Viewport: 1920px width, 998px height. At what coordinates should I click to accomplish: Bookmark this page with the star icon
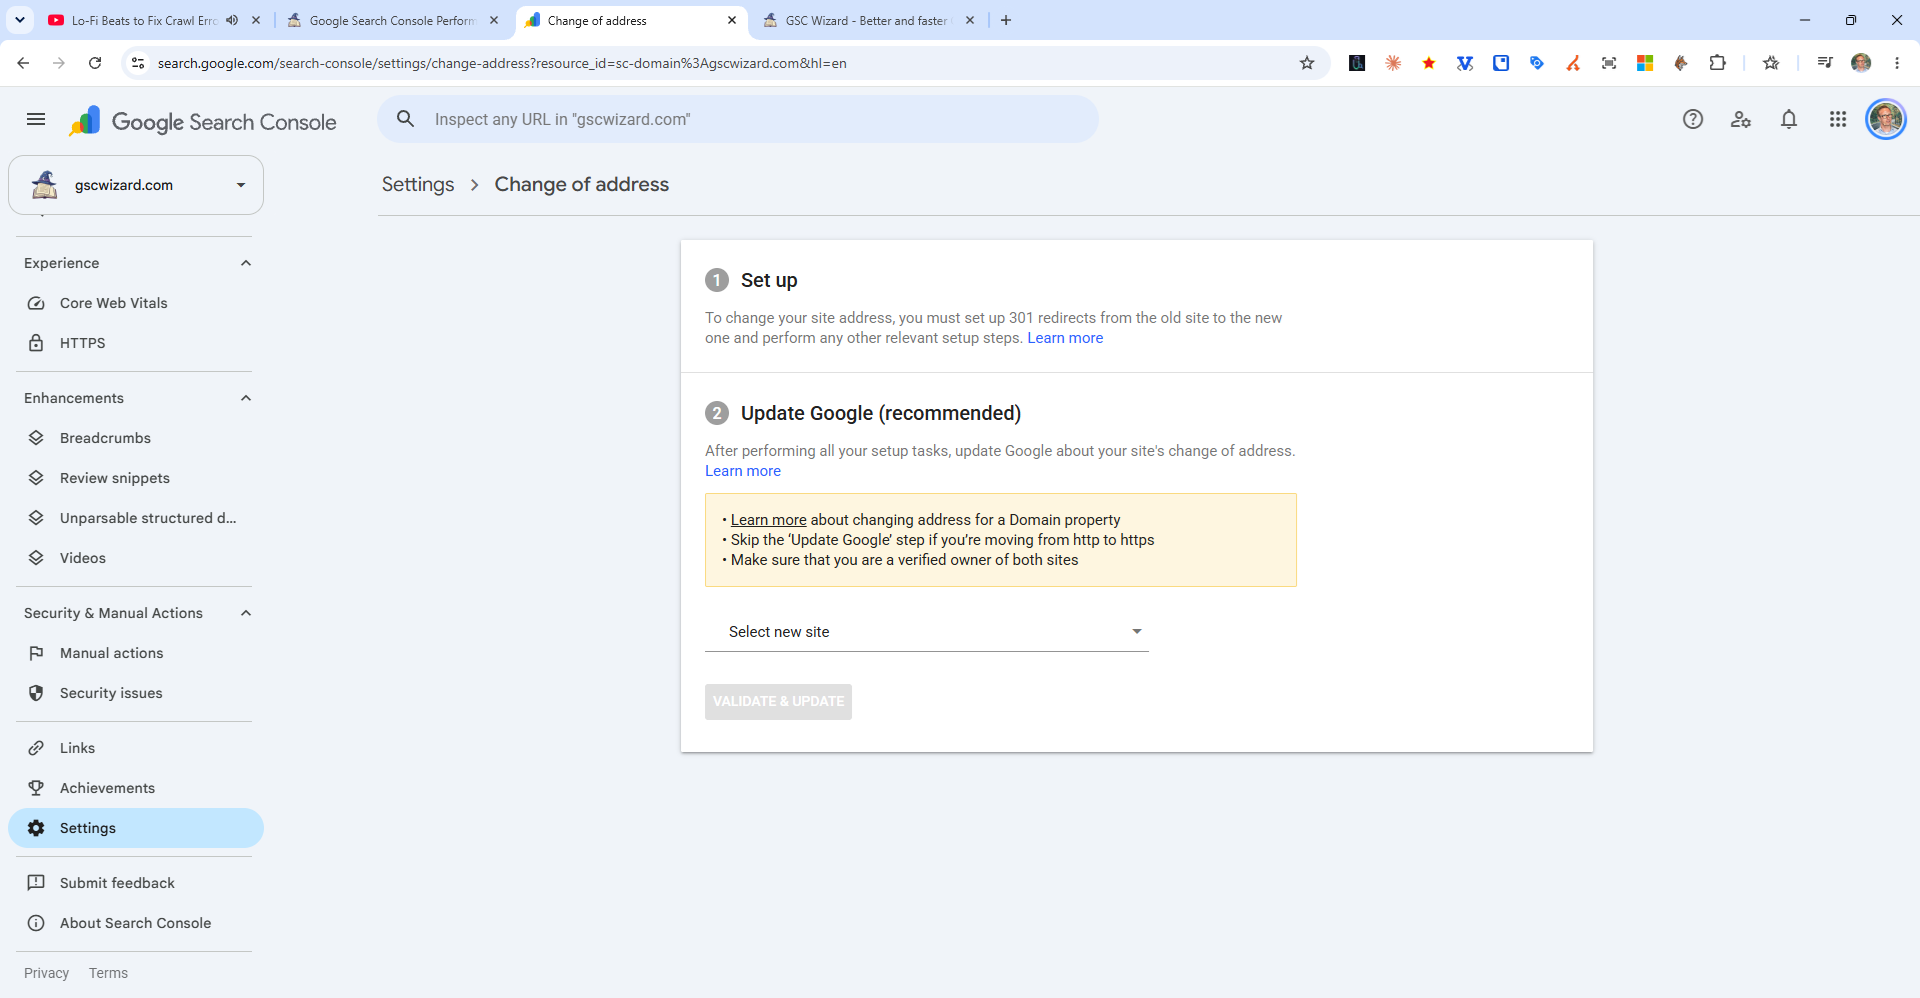[x=1307, y=63]
